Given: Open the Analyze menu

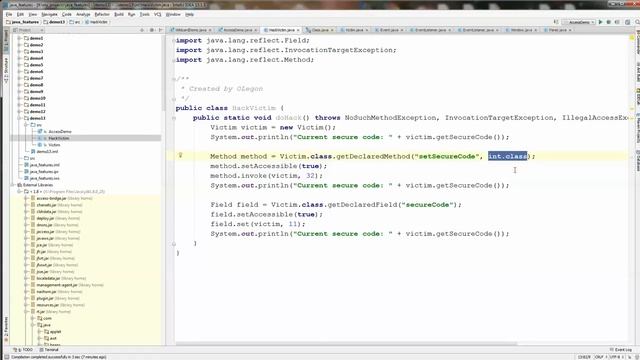Looking at the screenshot, I should 83,14.
